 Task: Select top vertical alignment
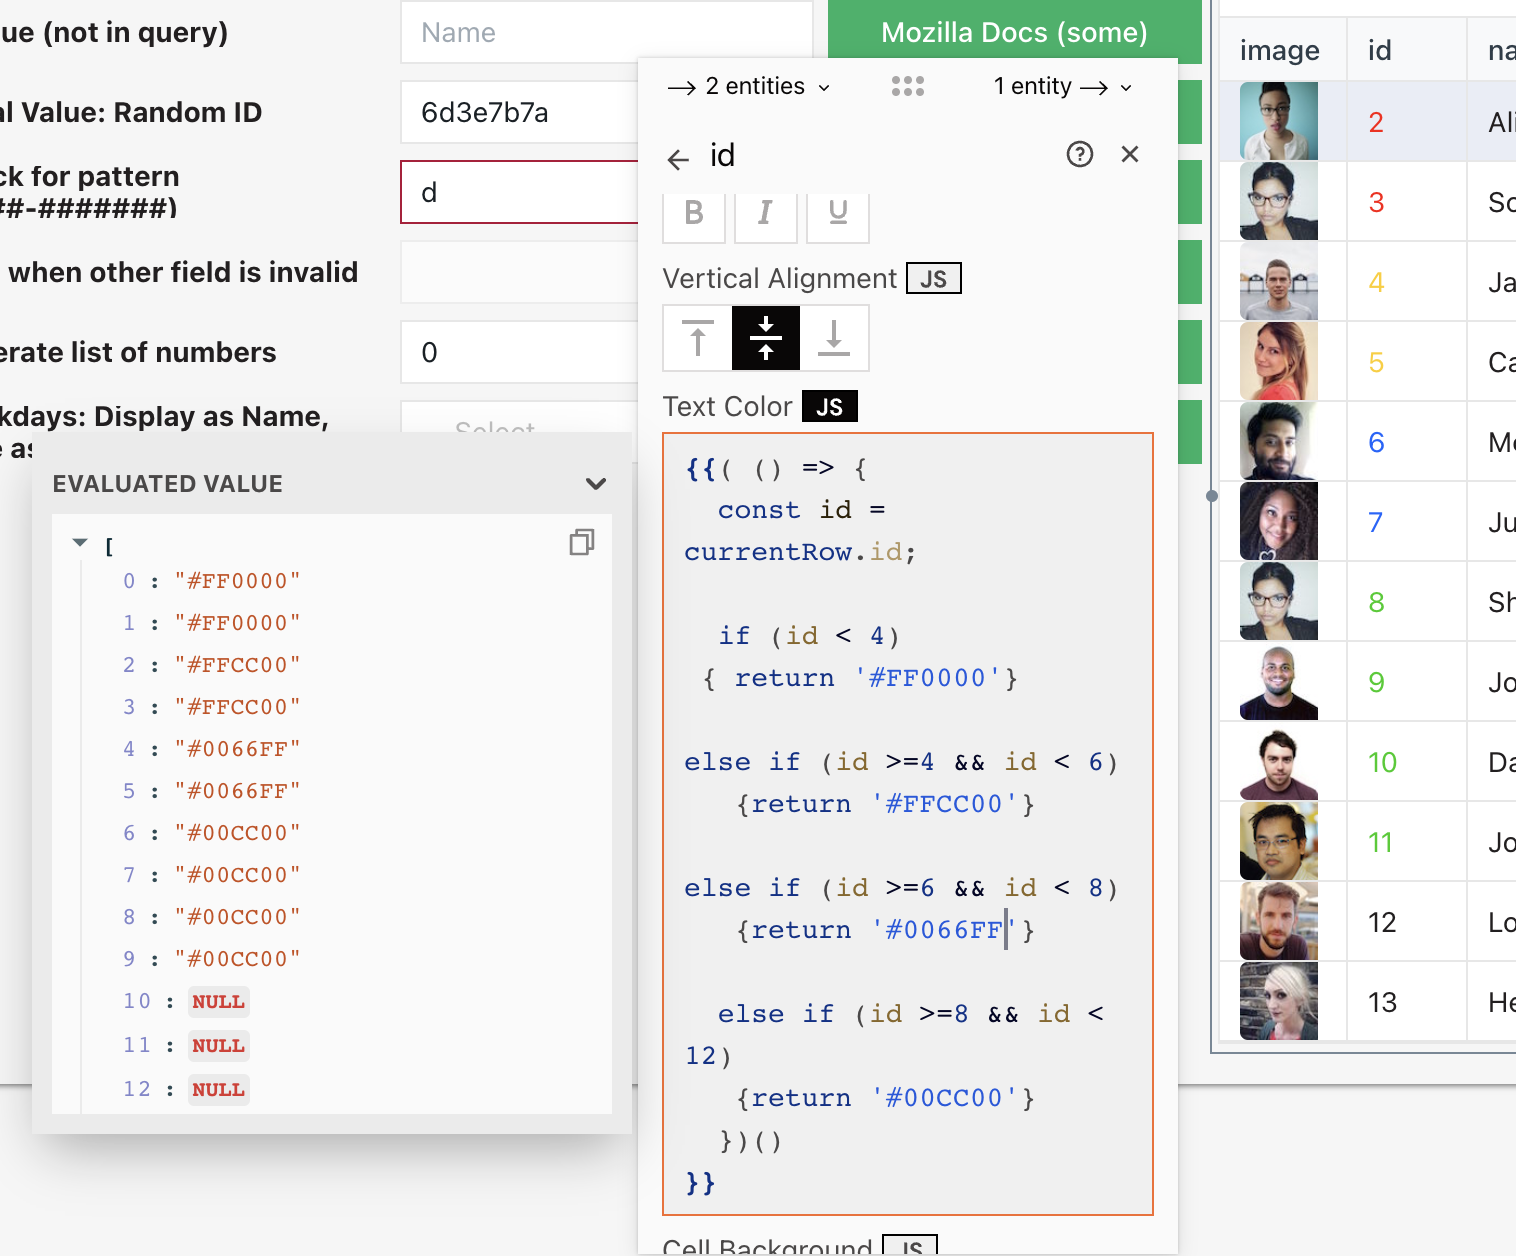pos(697,338)
